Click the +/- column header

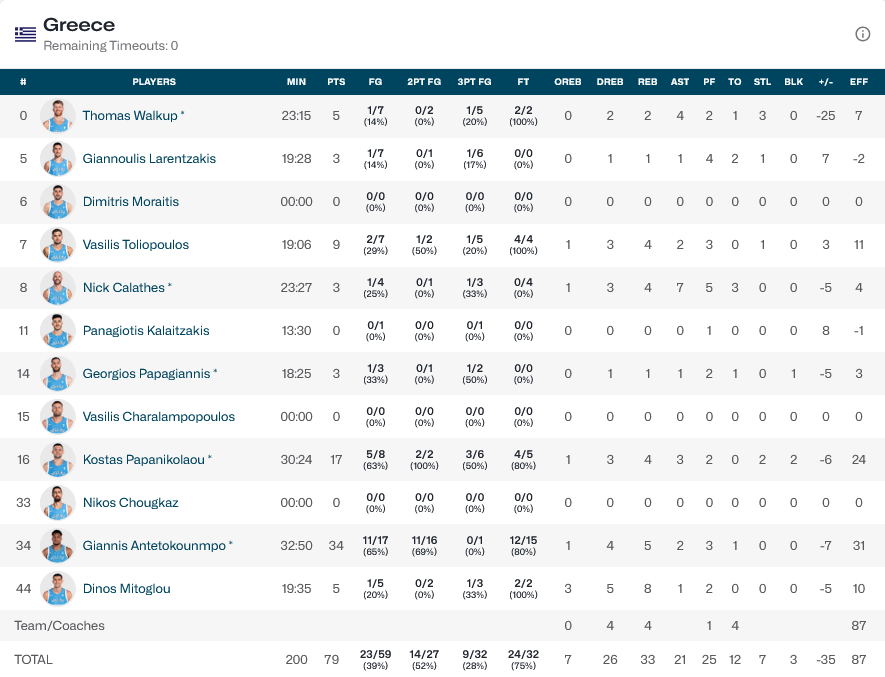[x=826, y=82]
